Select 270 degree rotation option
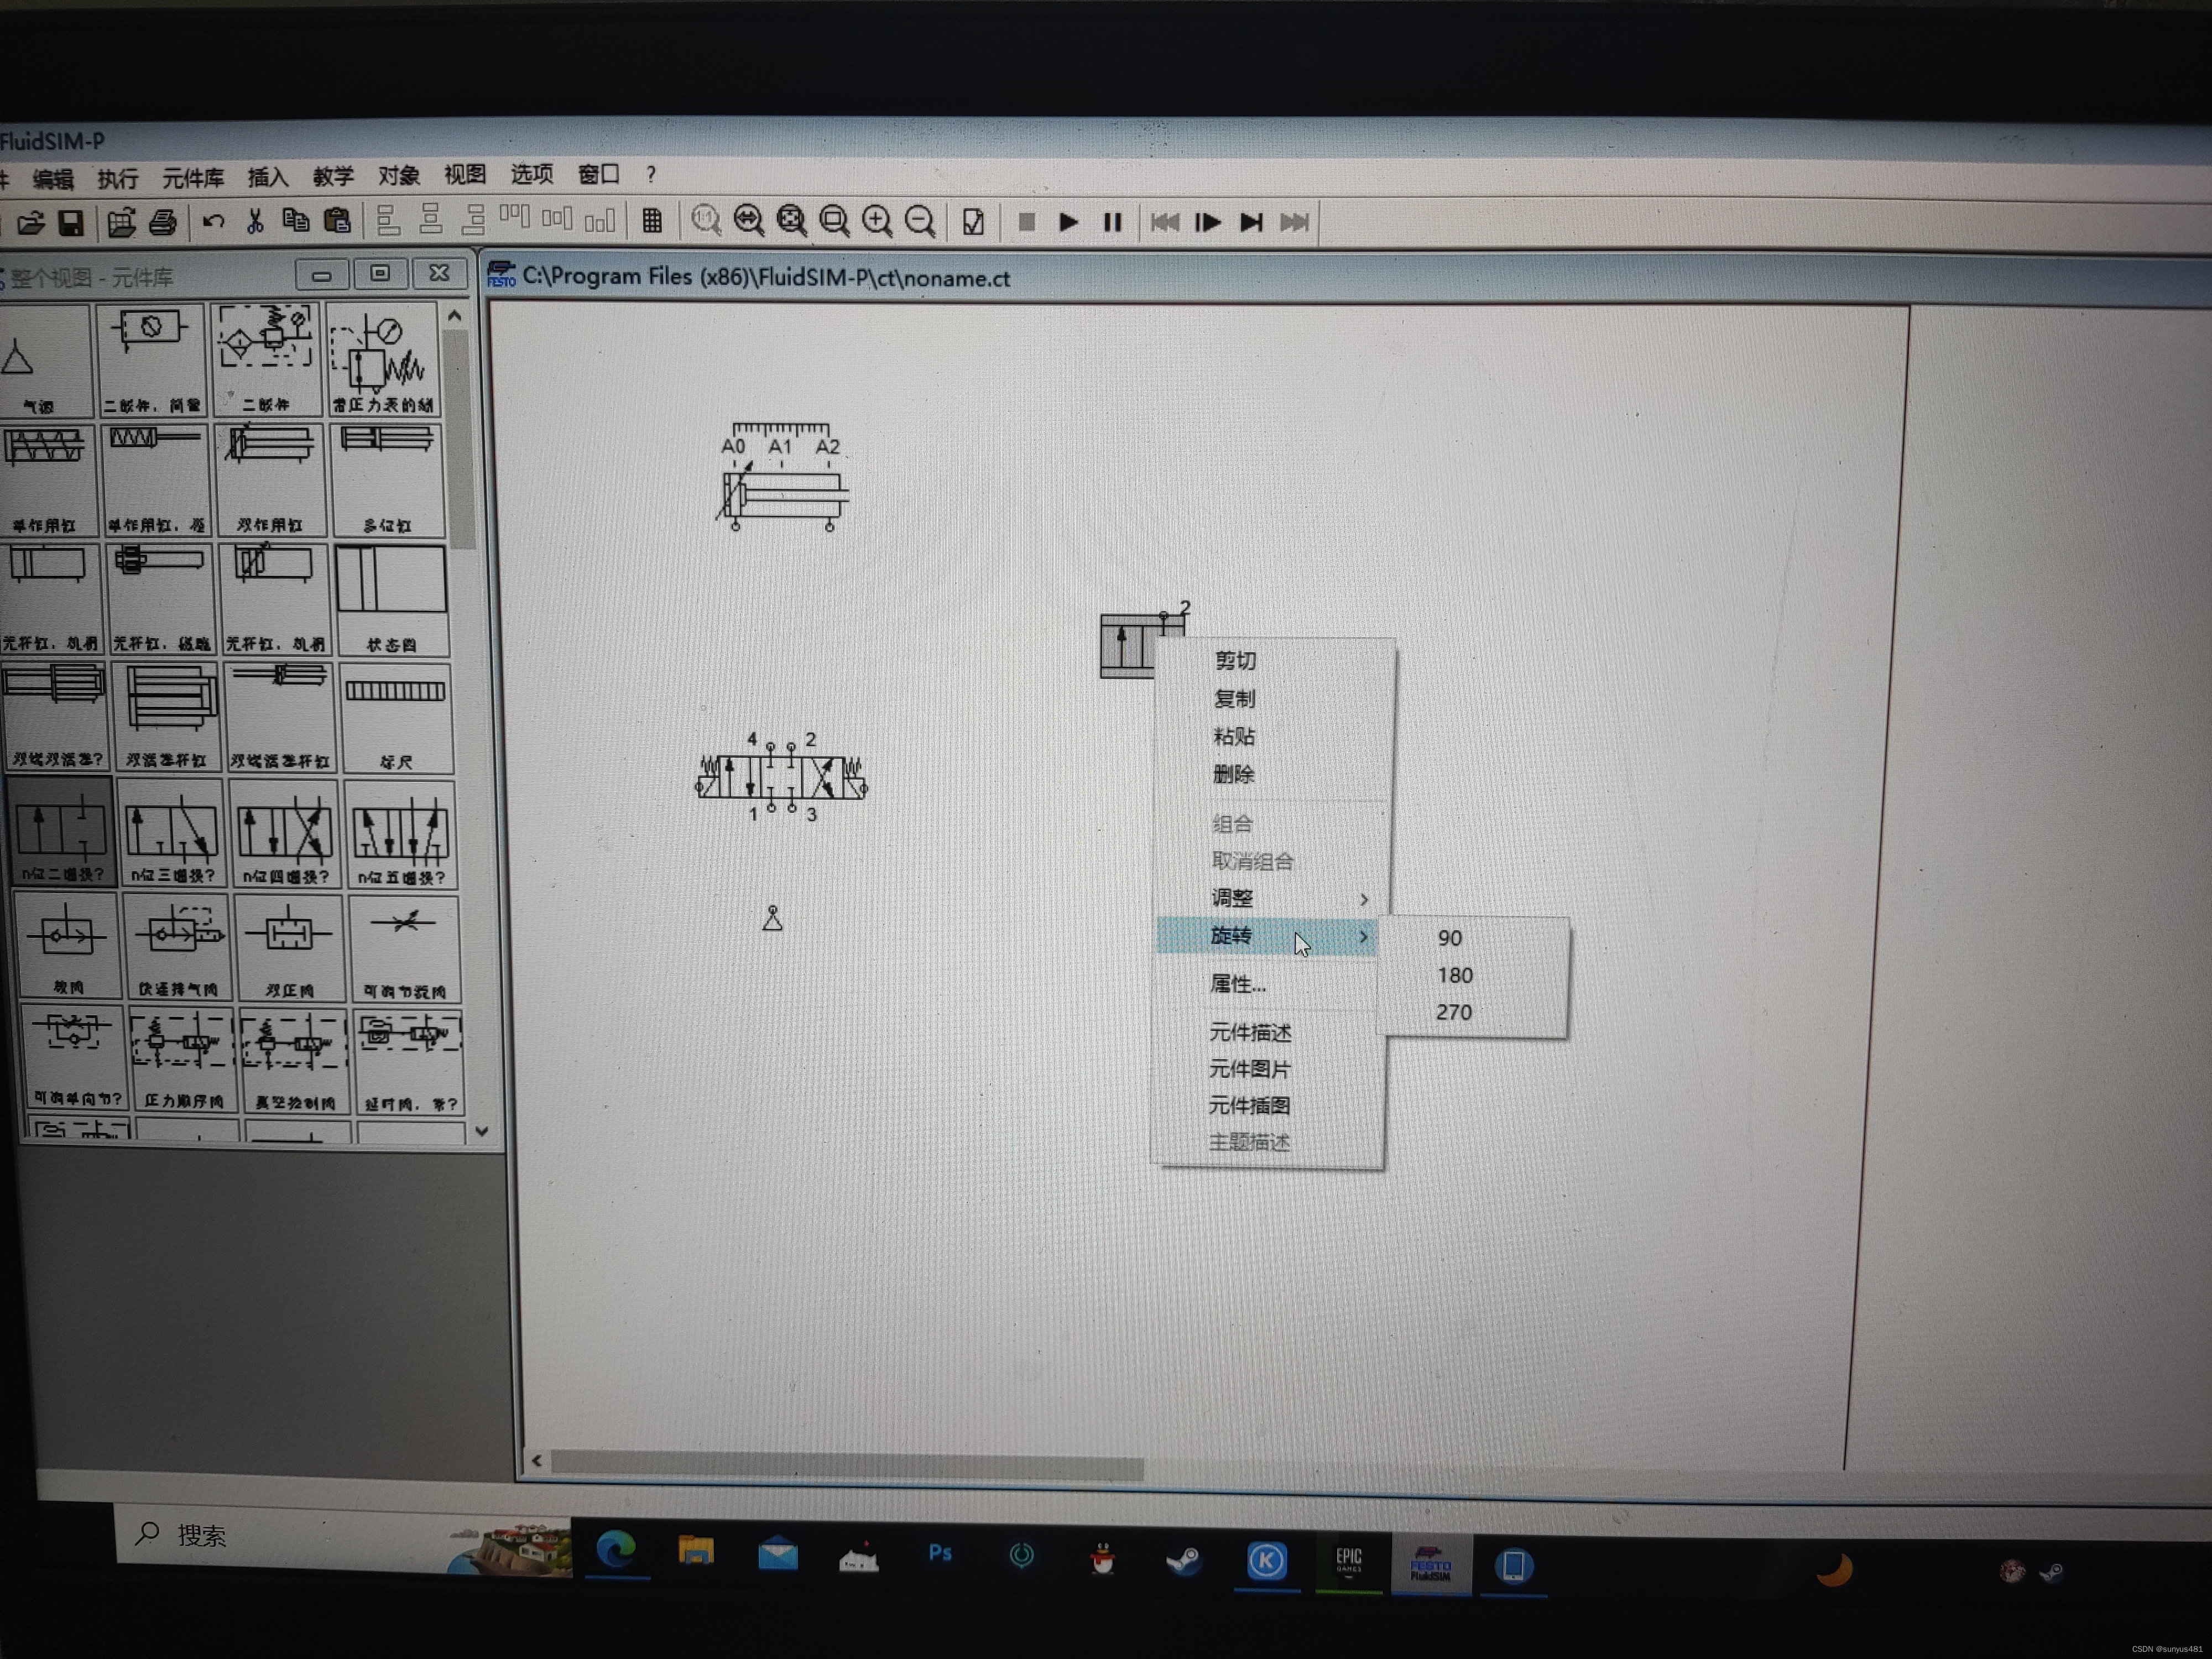 (1453, 1012)
